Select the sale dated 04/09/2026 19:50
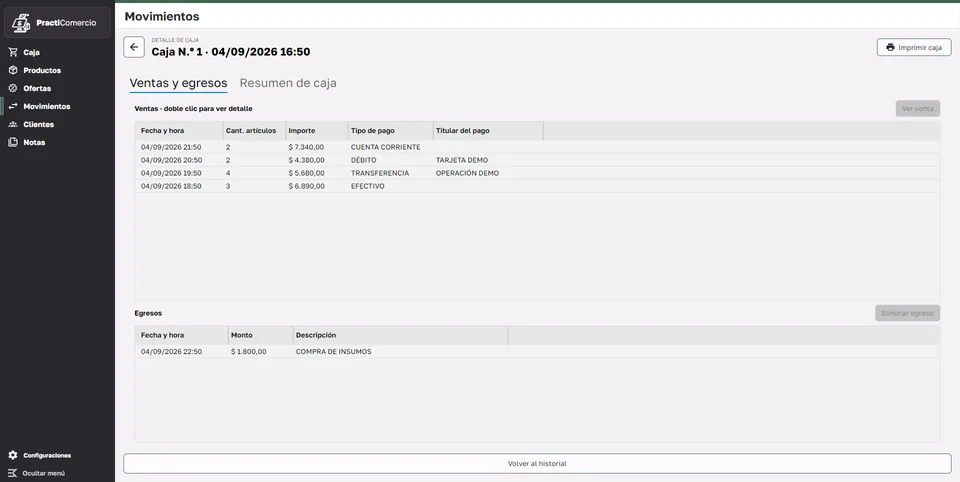Viewport: 960px width, 482px height. click(538, 173)
